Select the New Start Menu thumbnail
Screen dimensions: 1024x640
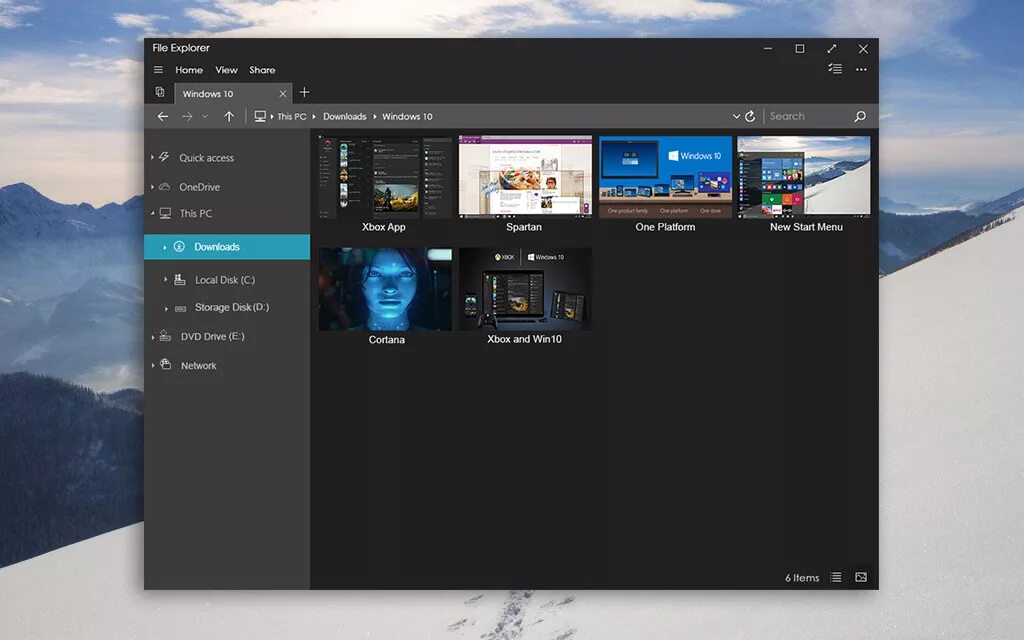point(804,177)
